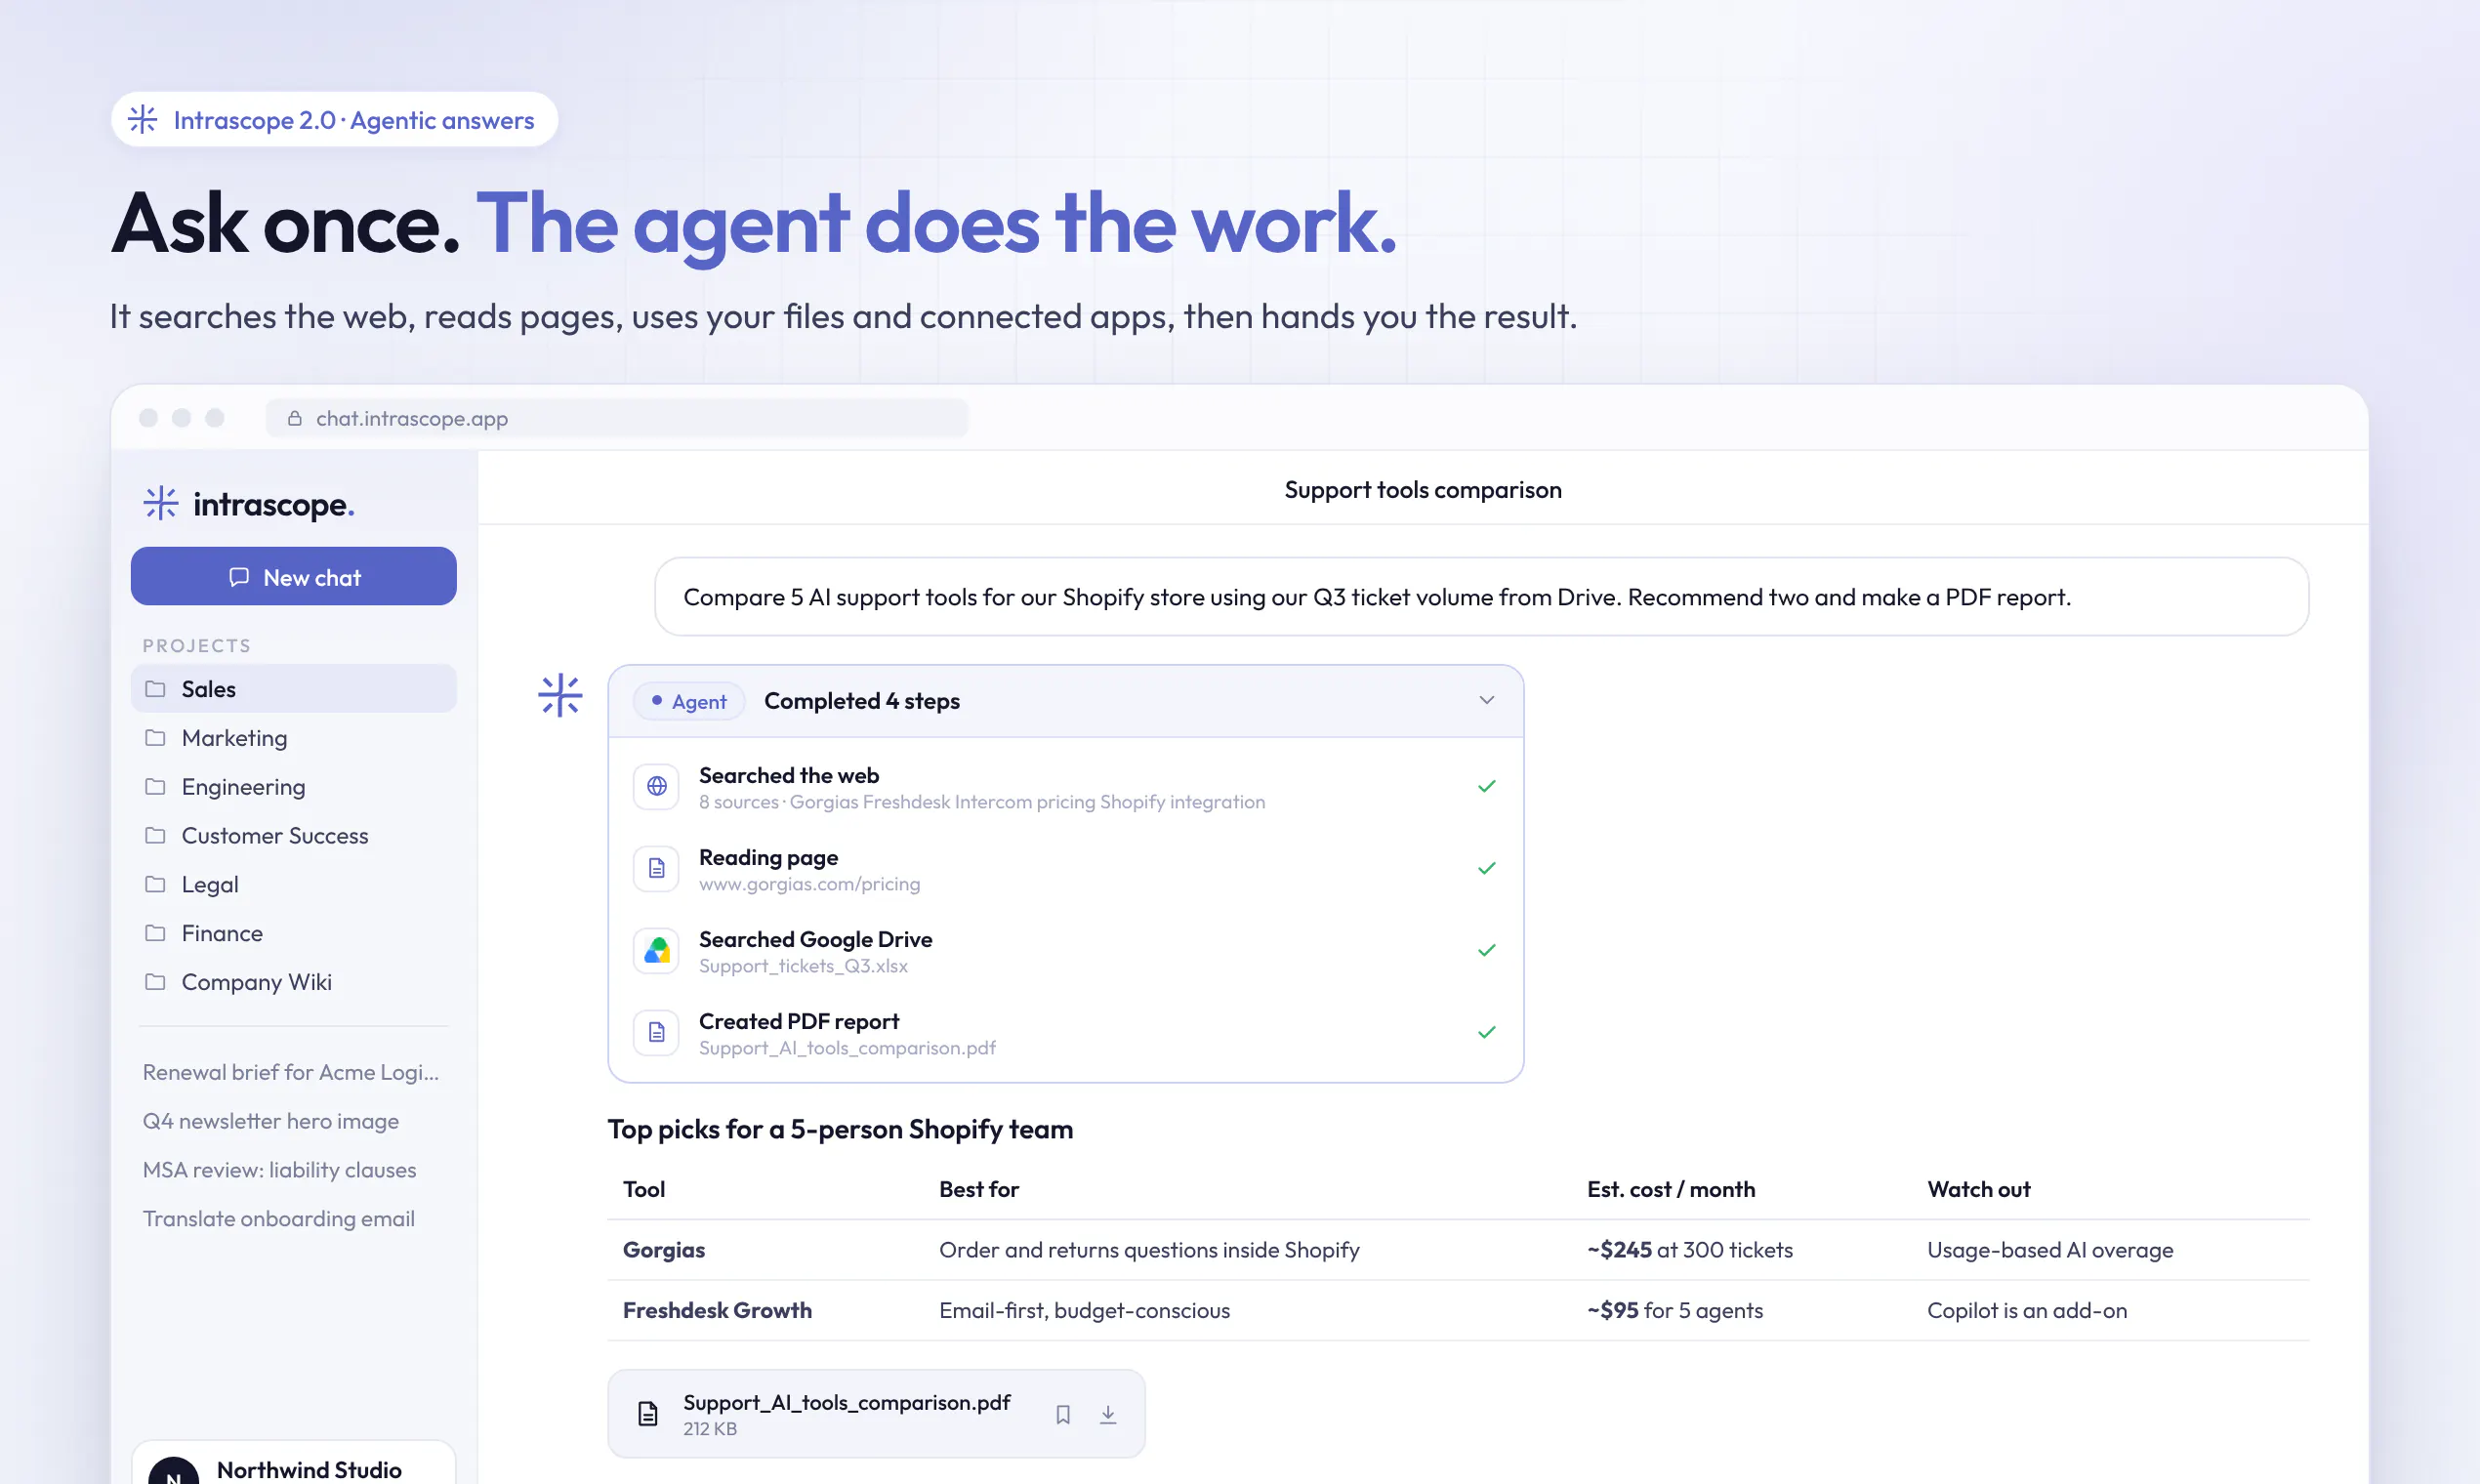This screenshot has width=2480, height=1484.
Task: Open MSA review: liability clauses chat
Action: coord(279,1170)
